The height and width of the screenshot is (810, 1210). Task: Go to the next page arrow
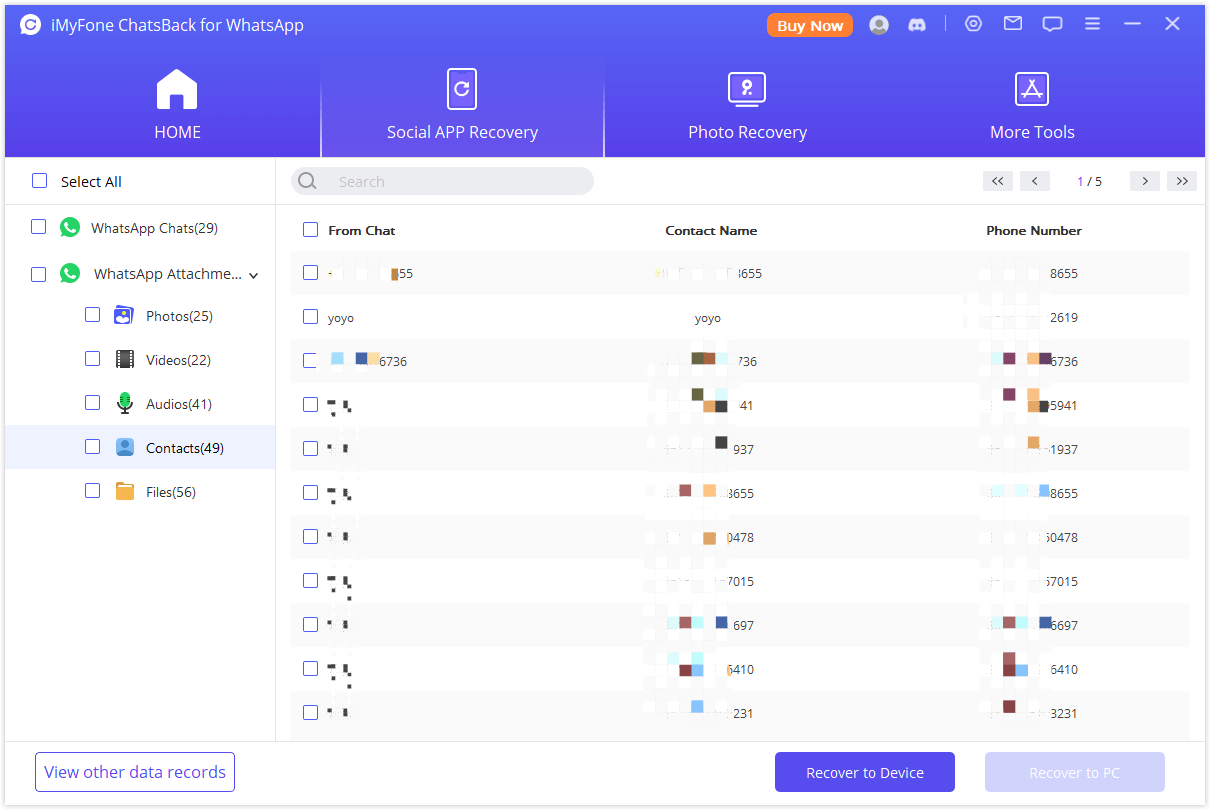click(x=1144, y=181)
